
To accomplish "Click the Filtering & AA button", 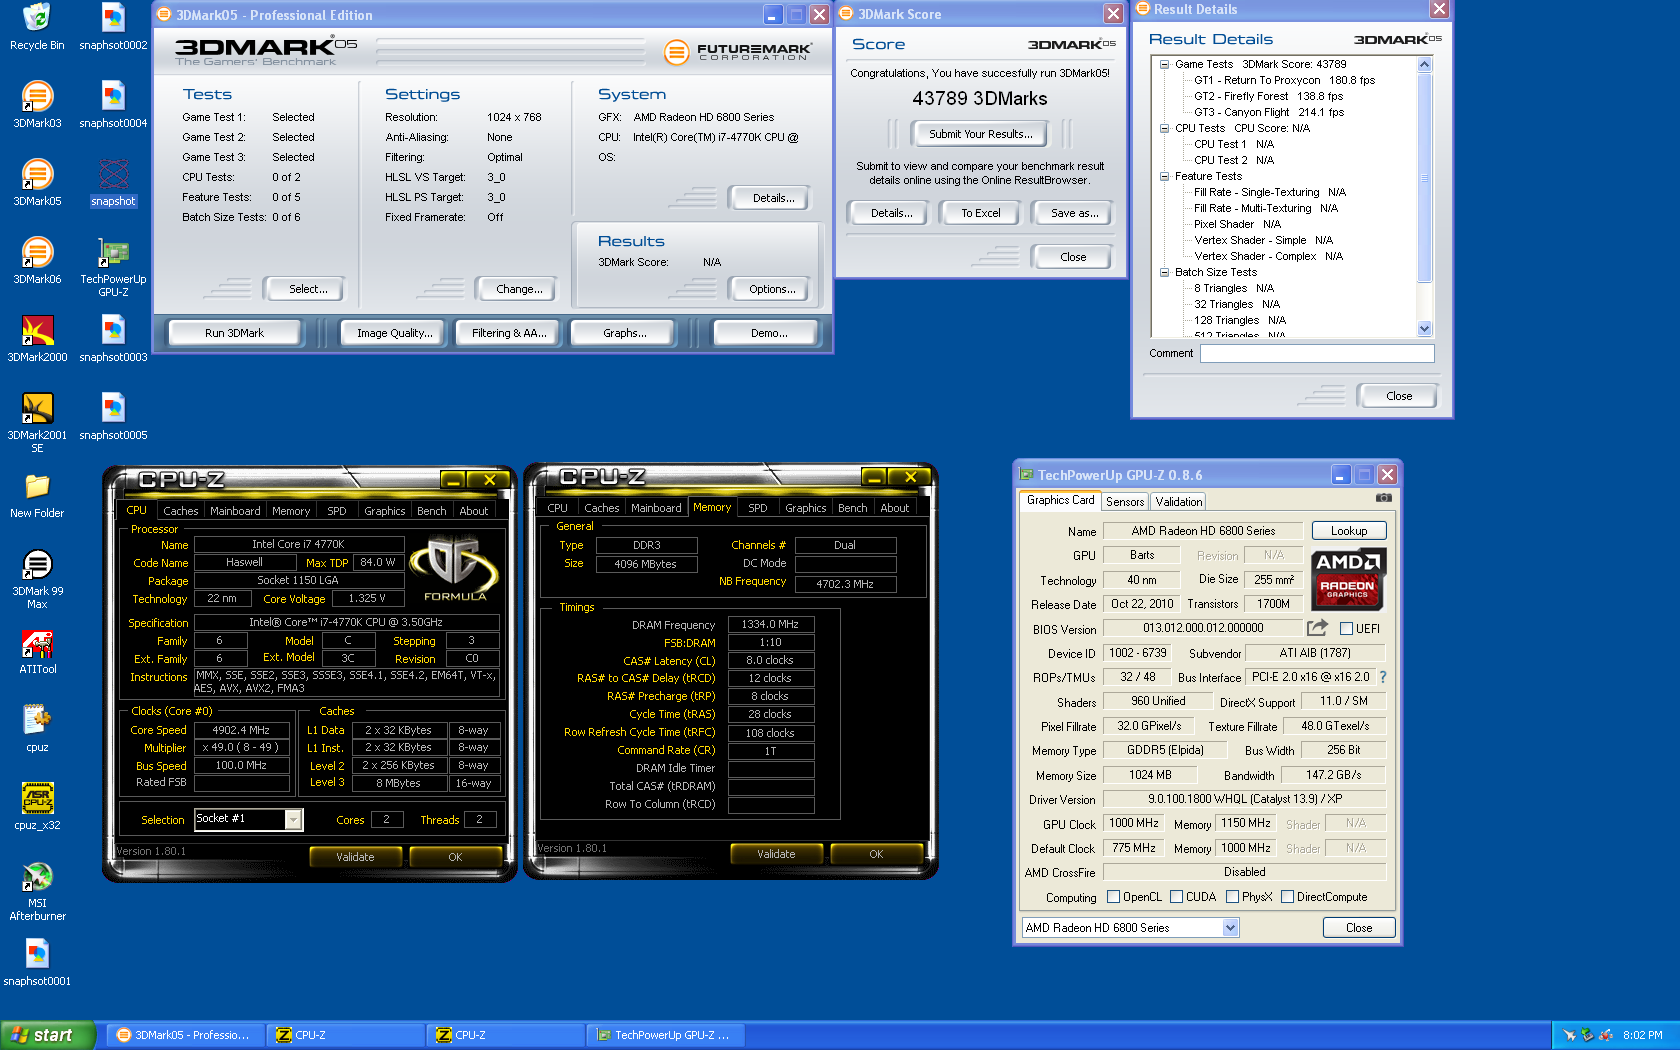I will point(509,333).
